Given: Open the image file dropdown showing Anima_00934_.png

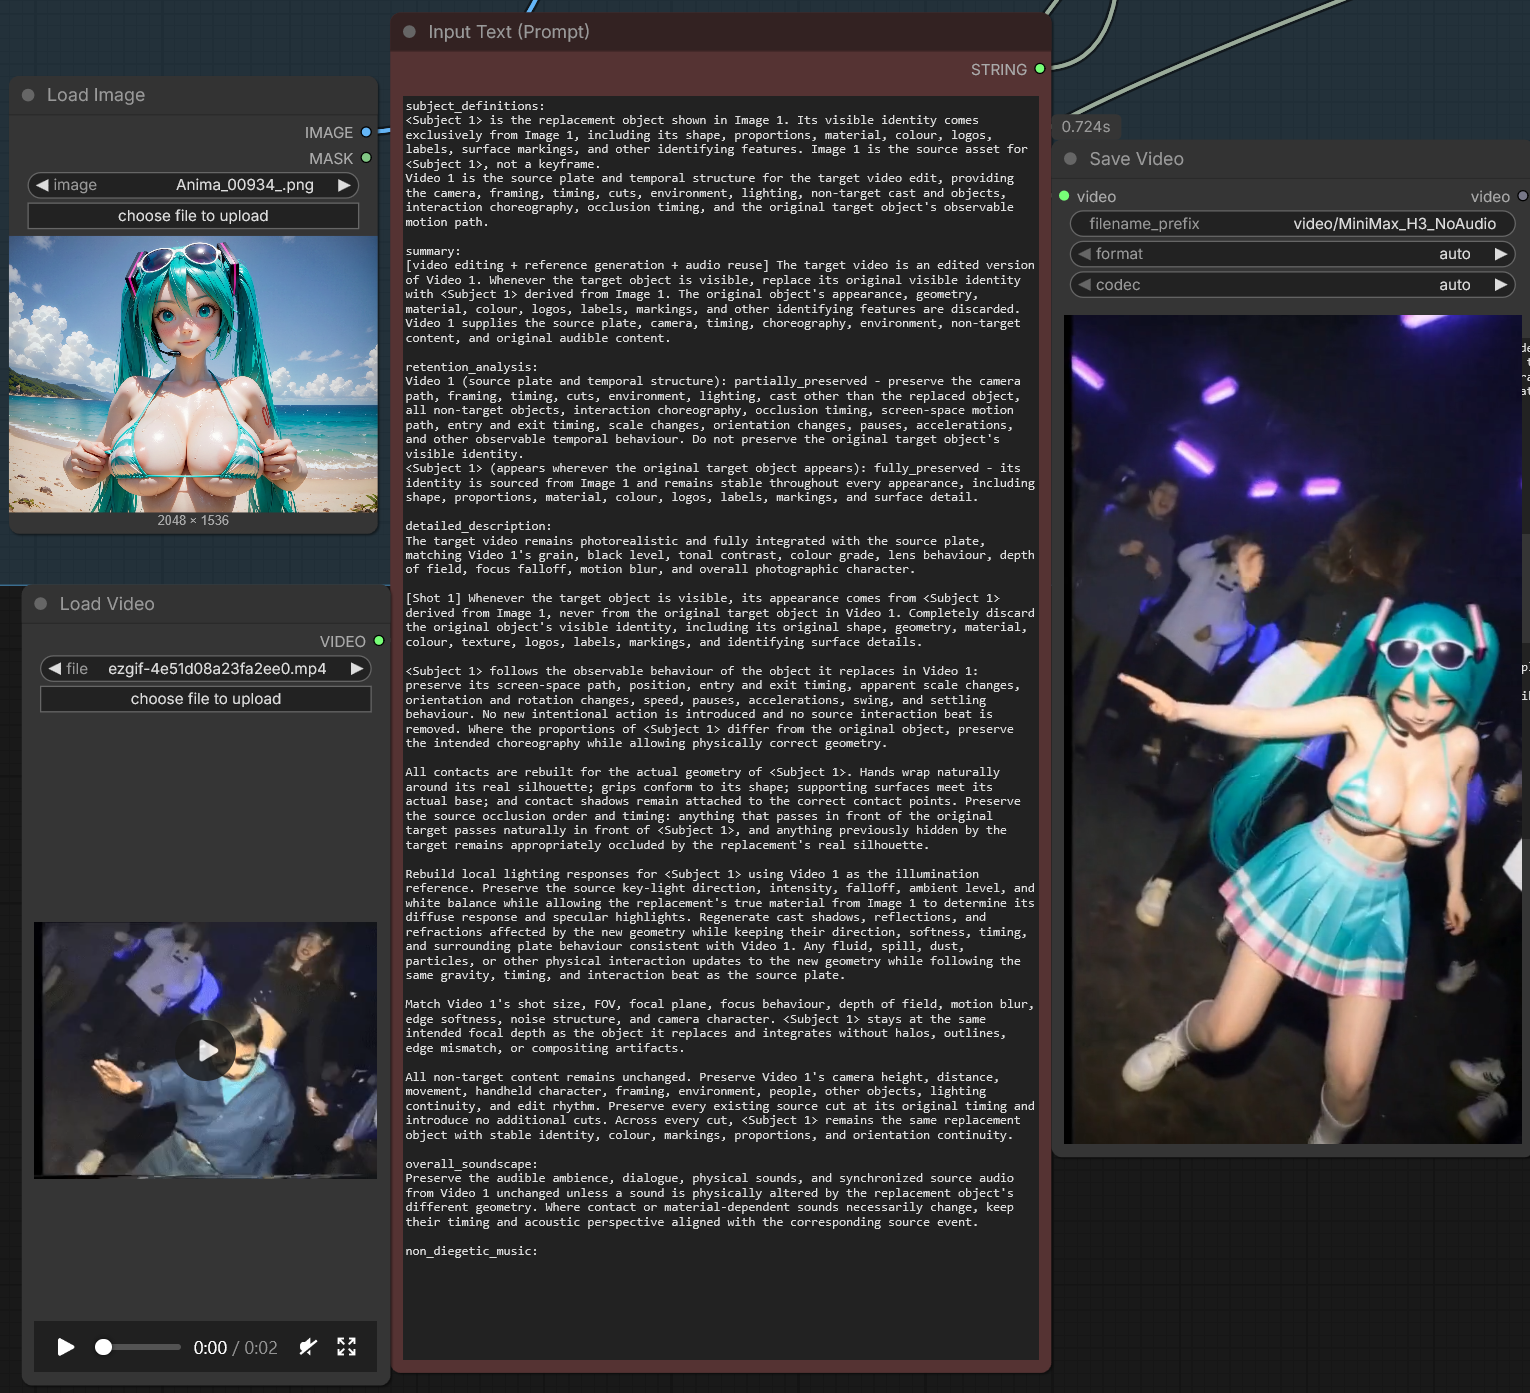Looking at the screenshot, I should tap(193, 185).
